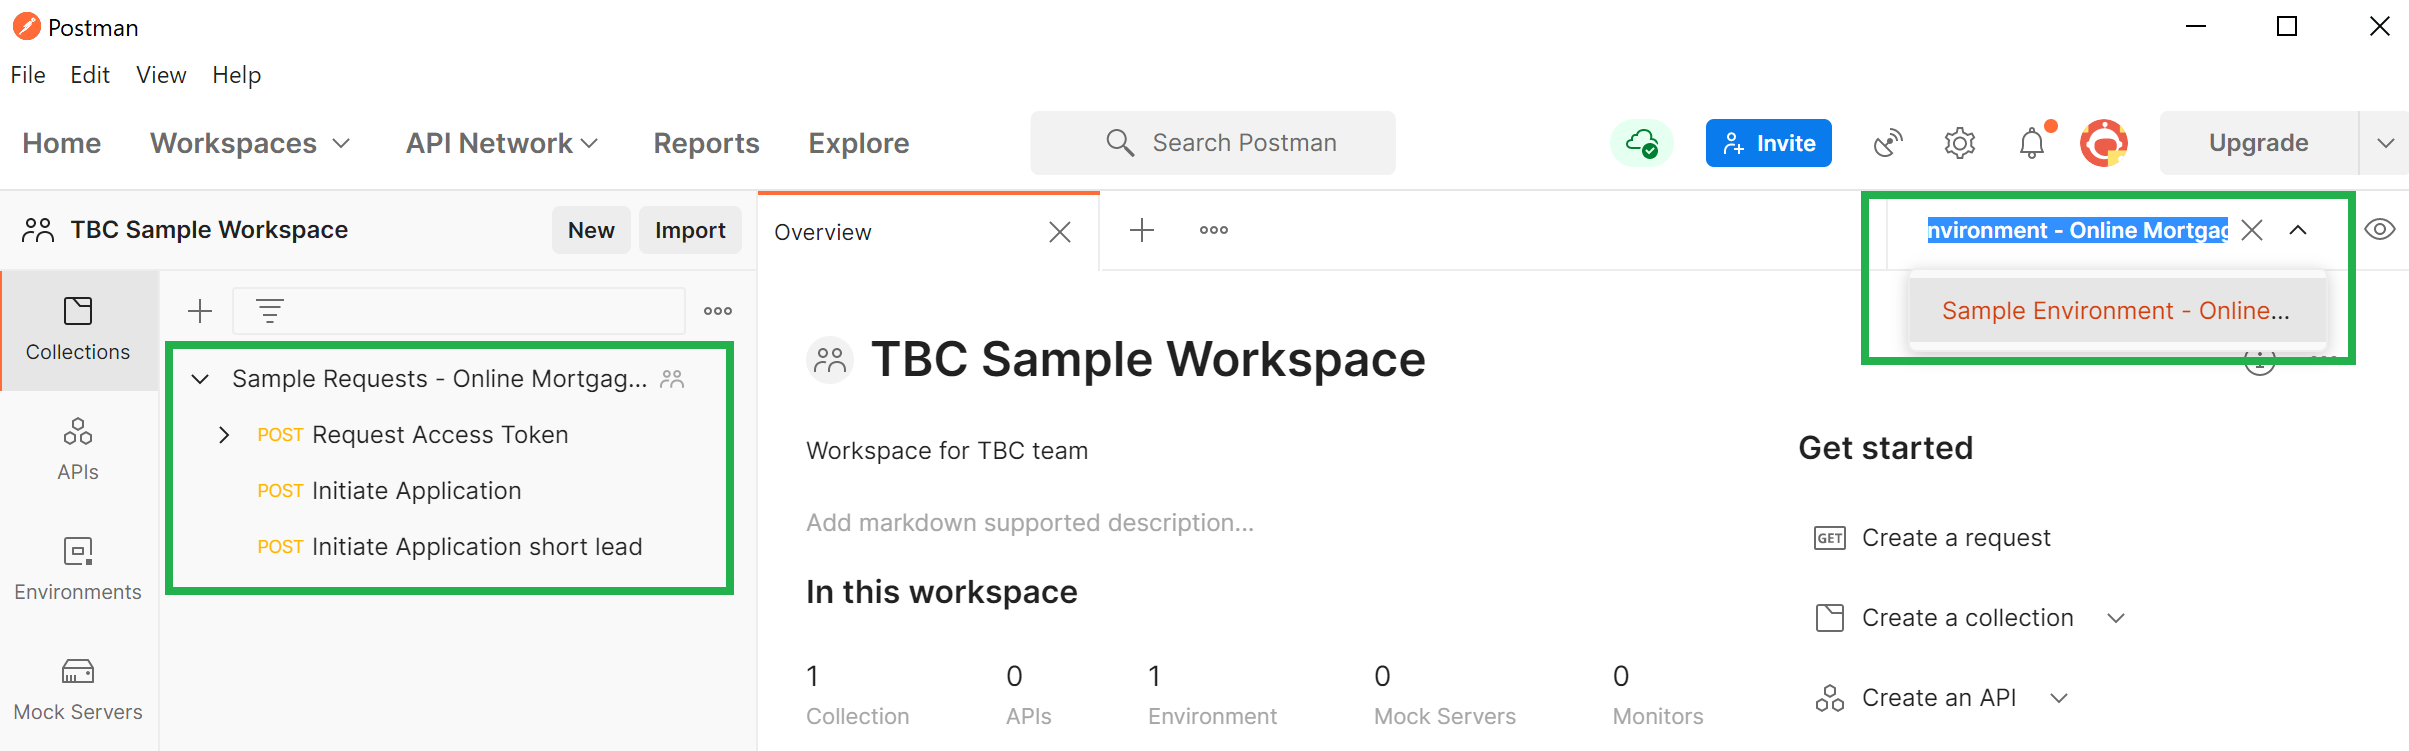Click Add markdown supported description field
2409x751 pixels.
pos(1030,523)
